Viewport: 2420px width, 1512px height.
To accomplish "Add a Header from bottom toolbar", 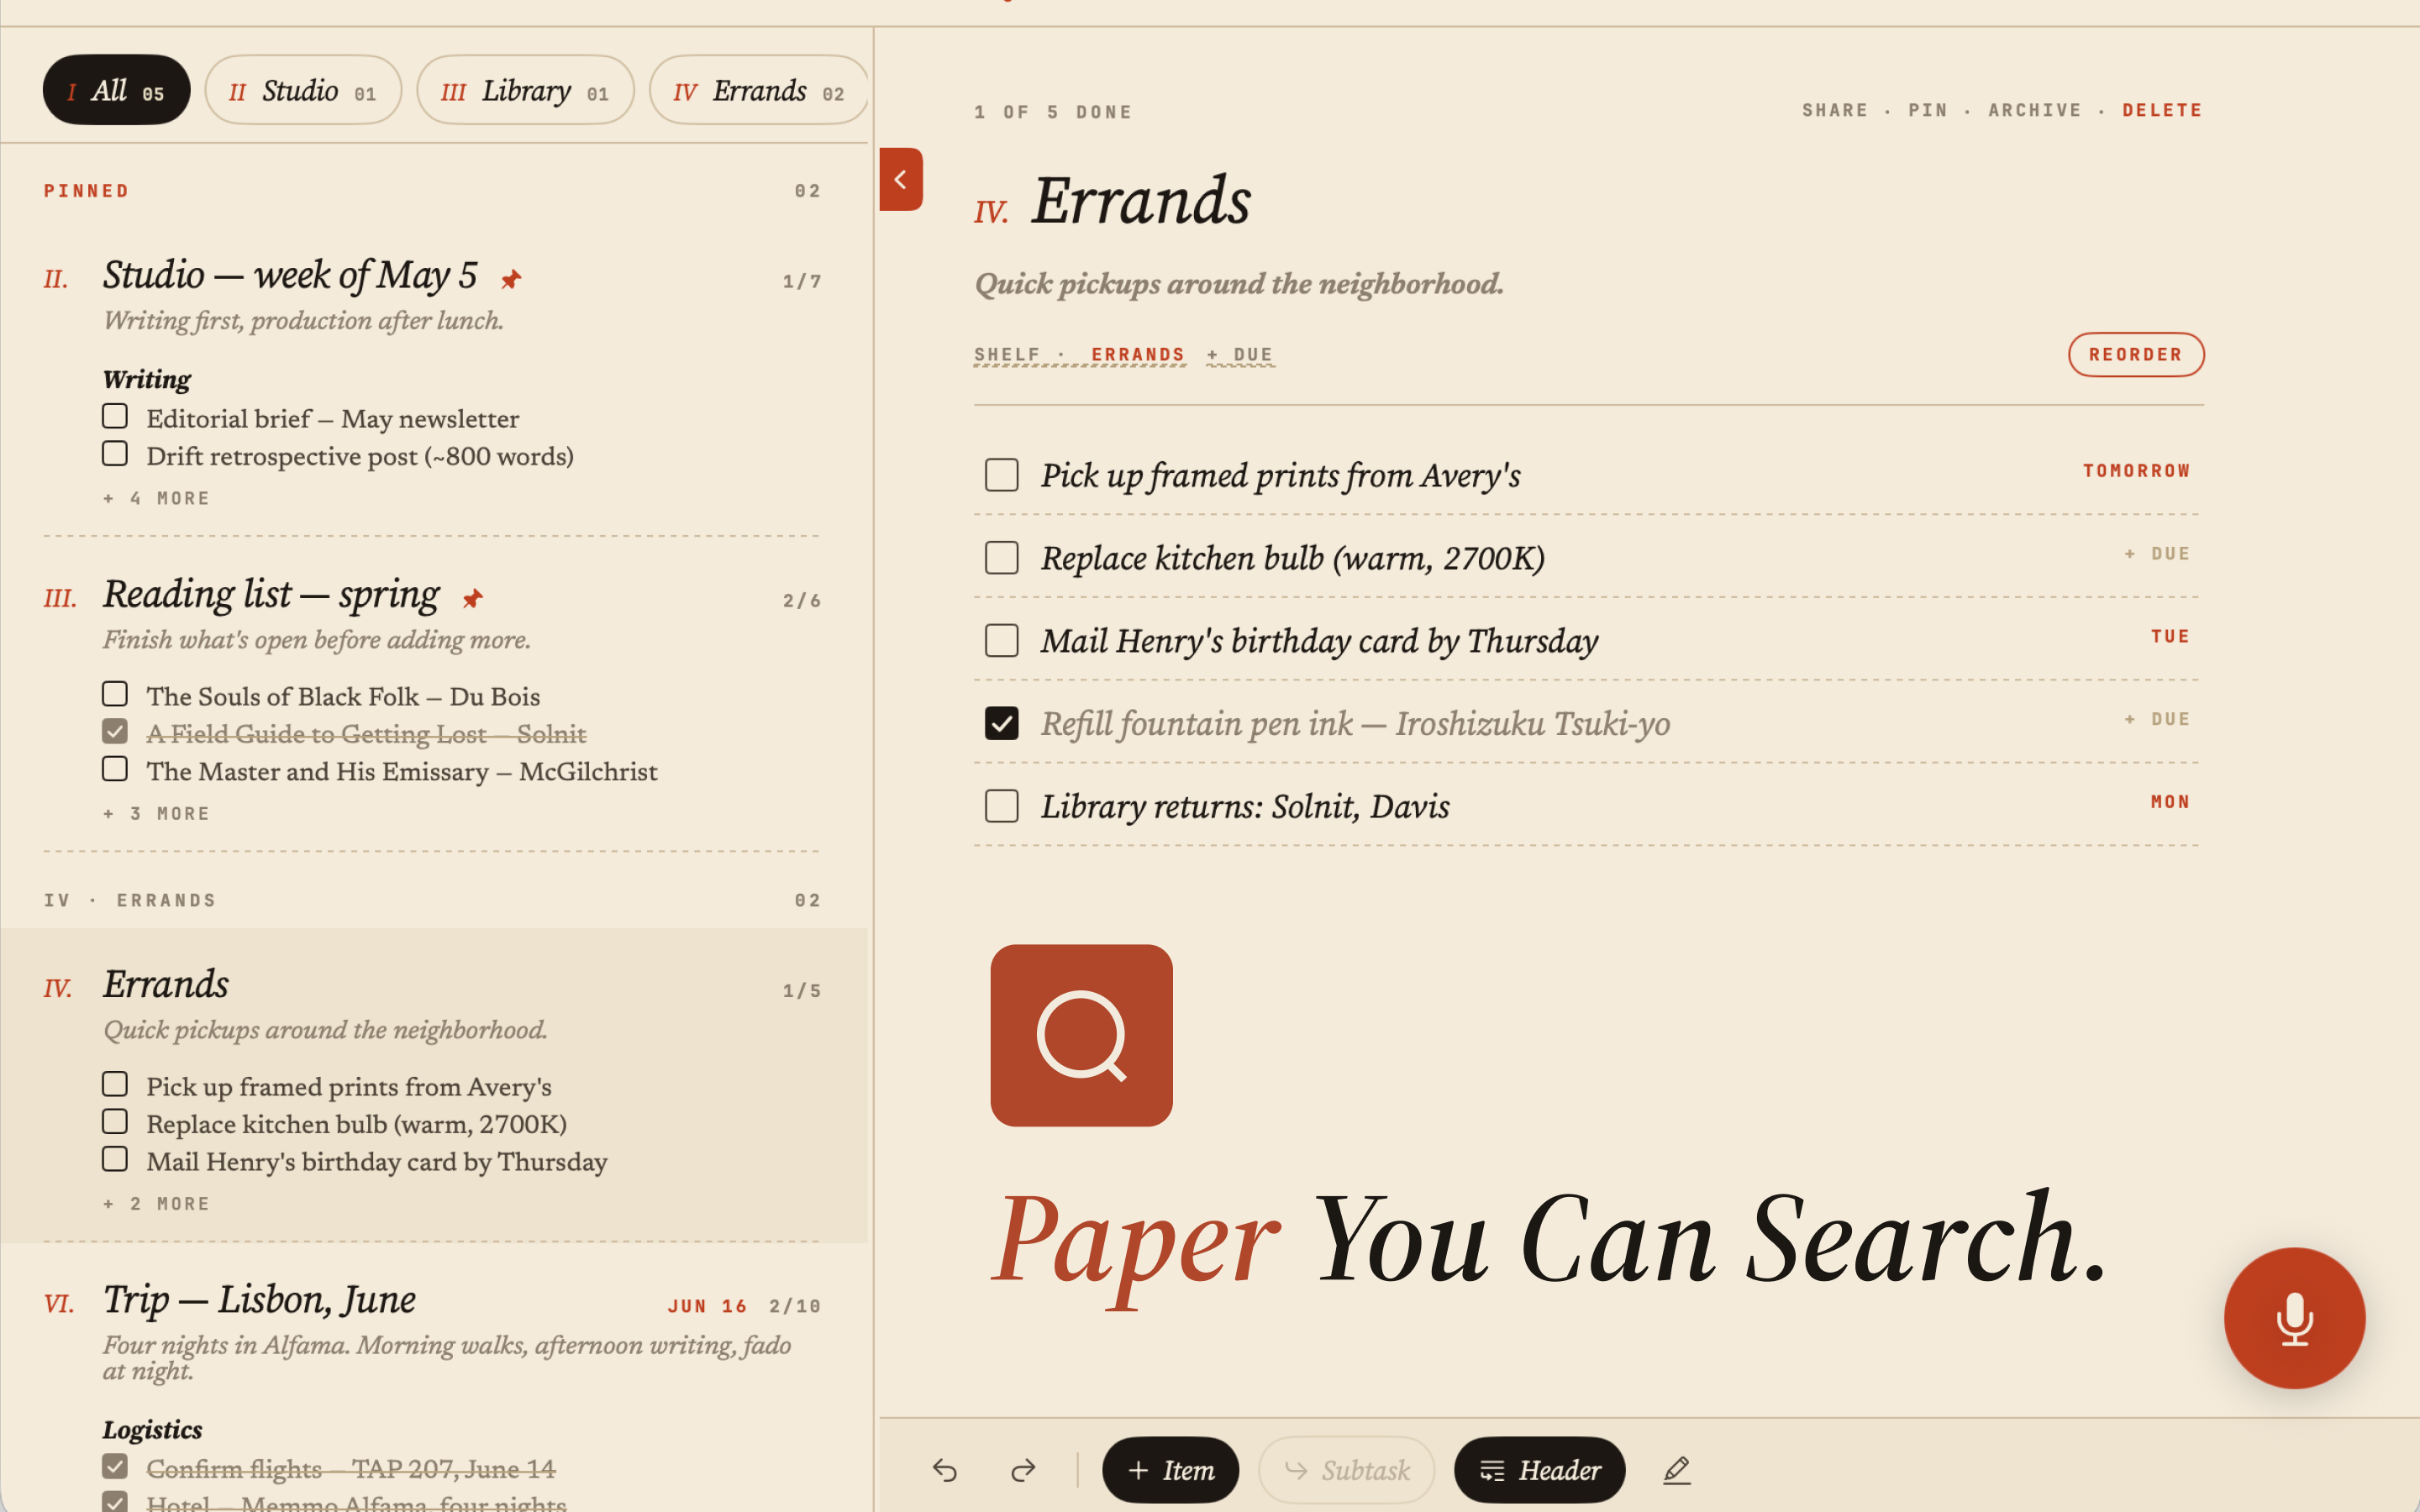I will coord(1539,1470).
